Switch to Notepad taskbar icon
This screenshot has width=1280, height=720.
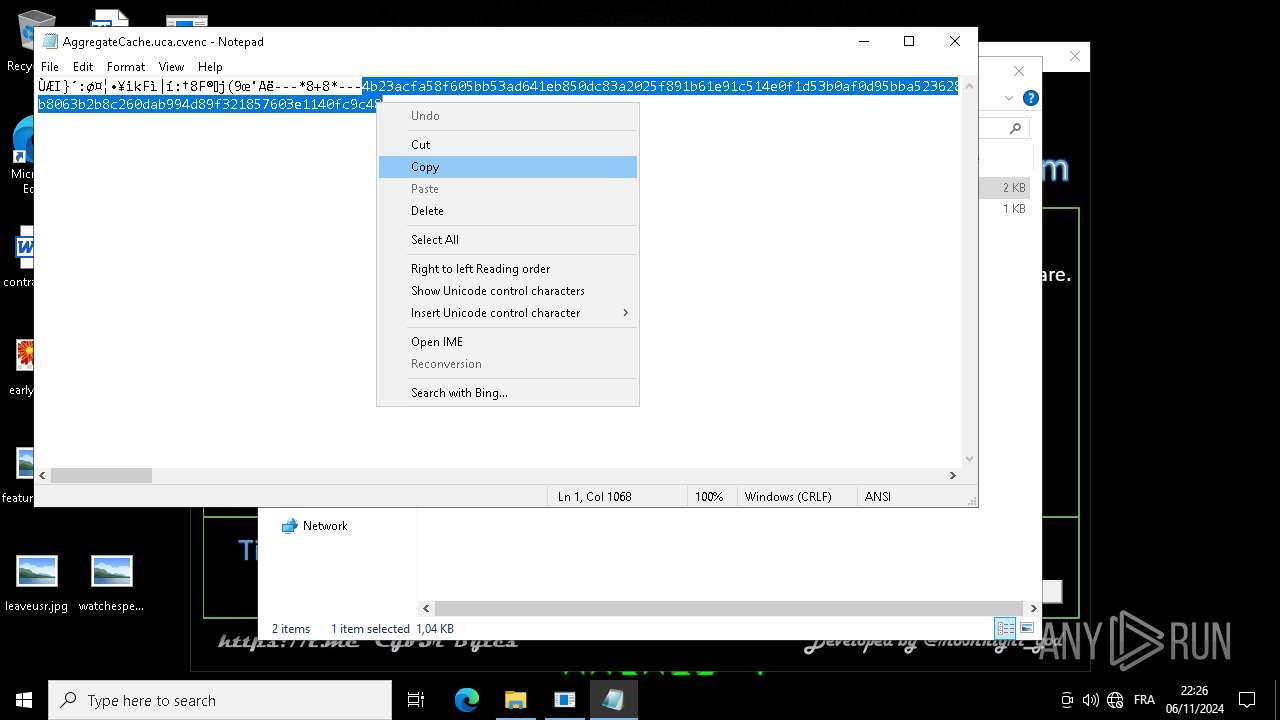tap(613, 700)
